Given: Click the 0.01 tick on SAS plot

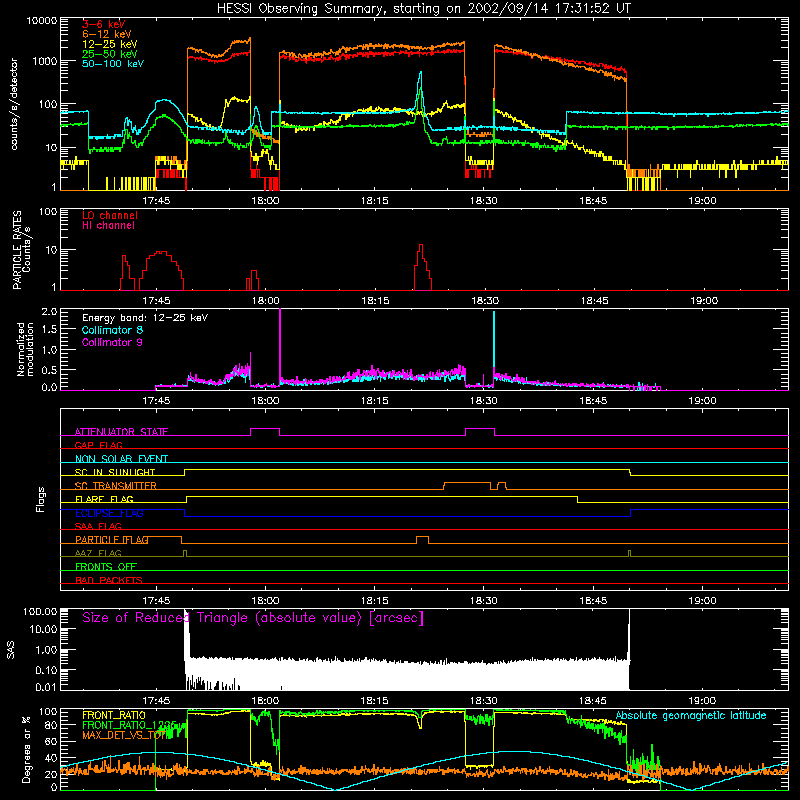Looking at the screenshot, I should point(46,687).
